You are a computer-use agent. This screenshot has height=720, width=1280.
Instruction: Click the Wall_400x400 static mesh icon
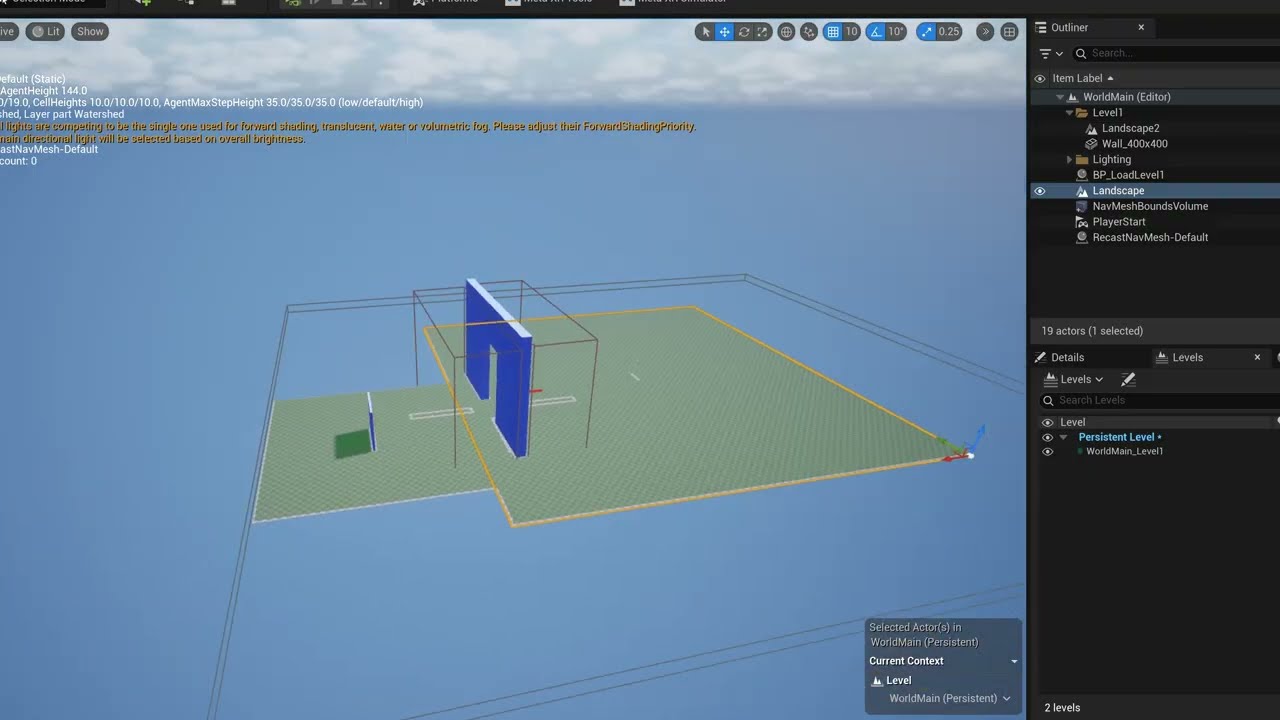click(1091, 144)
